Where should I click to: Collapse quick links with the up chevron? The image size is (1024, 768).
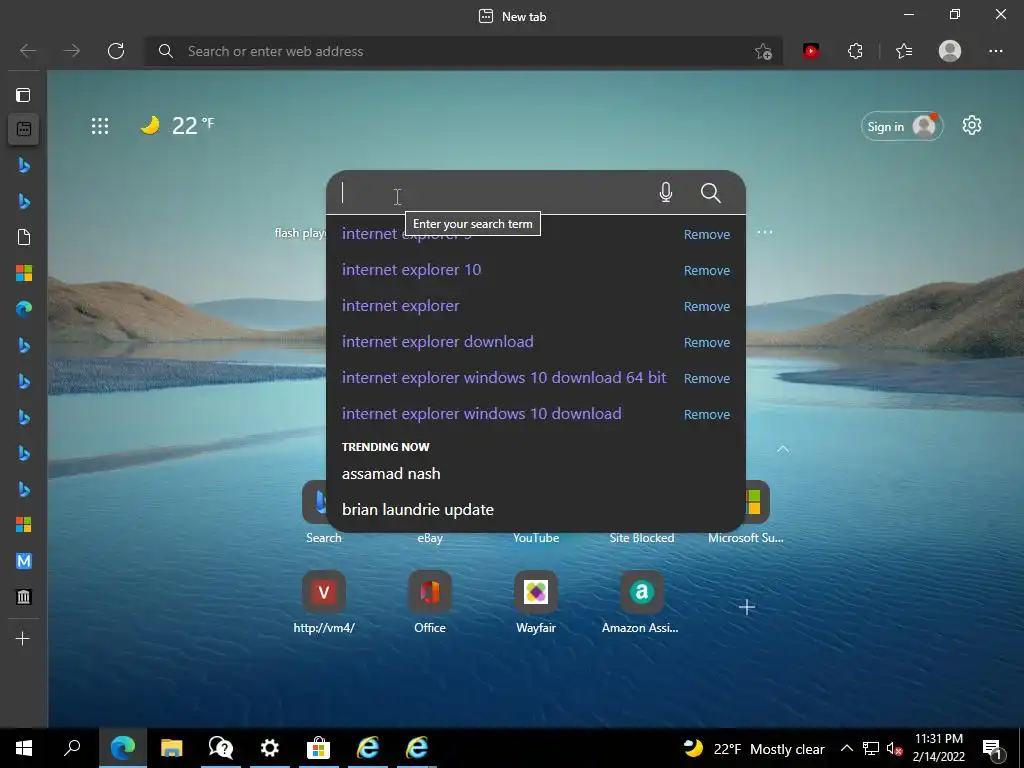(782, 449)
